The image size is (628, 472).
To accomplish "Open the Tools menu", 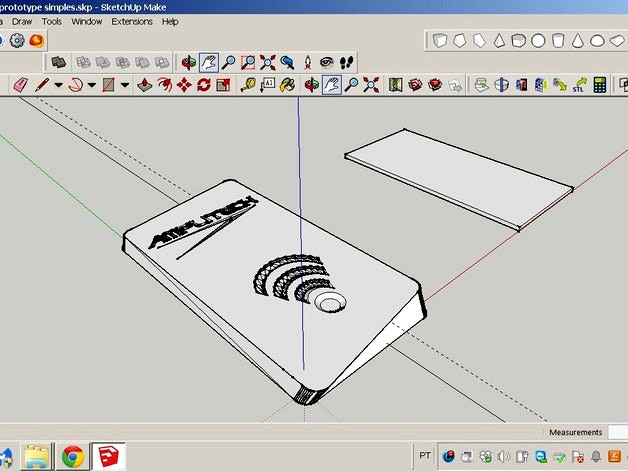I will point(52,22).
